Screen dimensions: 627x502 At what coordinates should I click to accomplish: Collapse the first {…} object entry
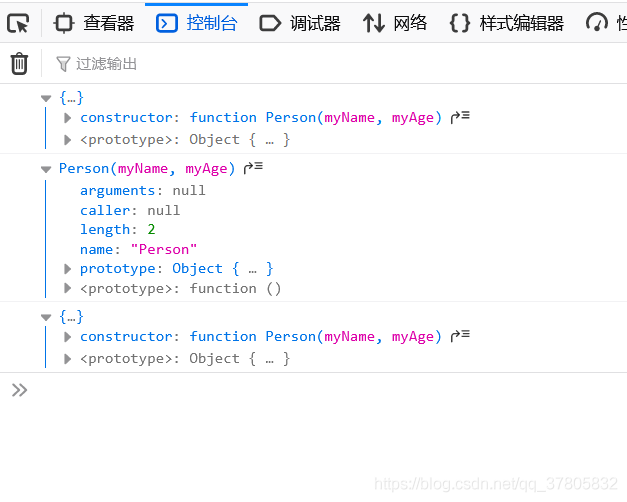coord(46,98)
